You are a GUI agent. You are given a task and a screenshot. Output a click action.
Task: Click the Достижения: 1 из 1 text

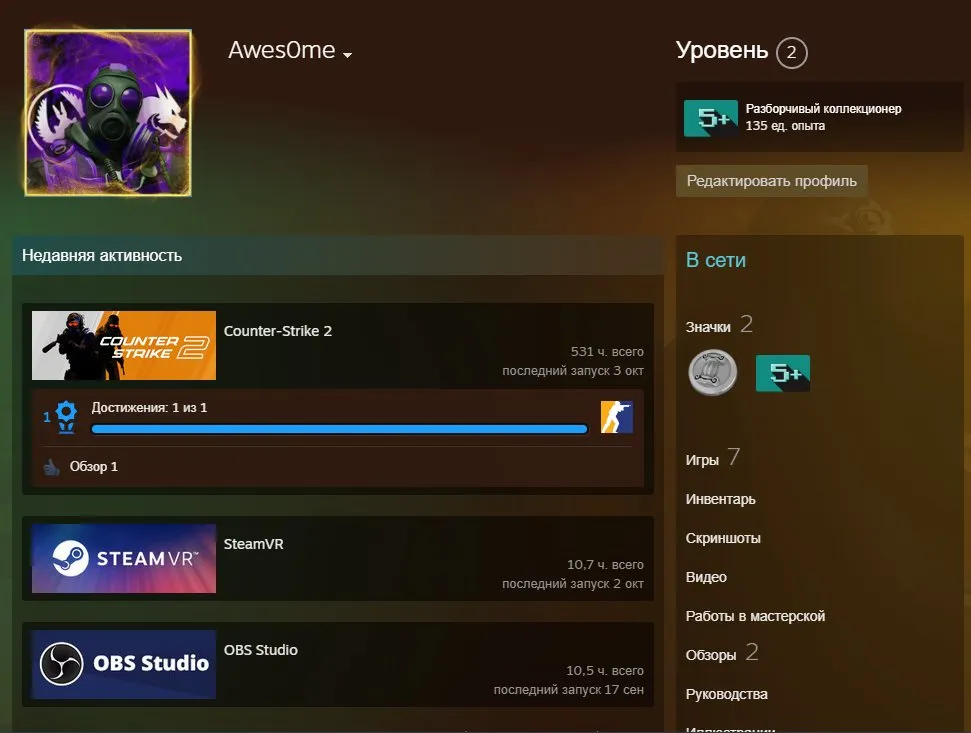point(149,407)
